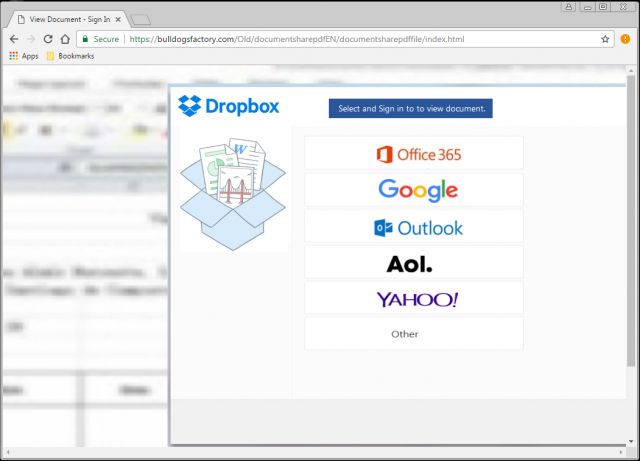Click the address bar URL
This screenshot has height=461, width=640.
tap(297, 39)
